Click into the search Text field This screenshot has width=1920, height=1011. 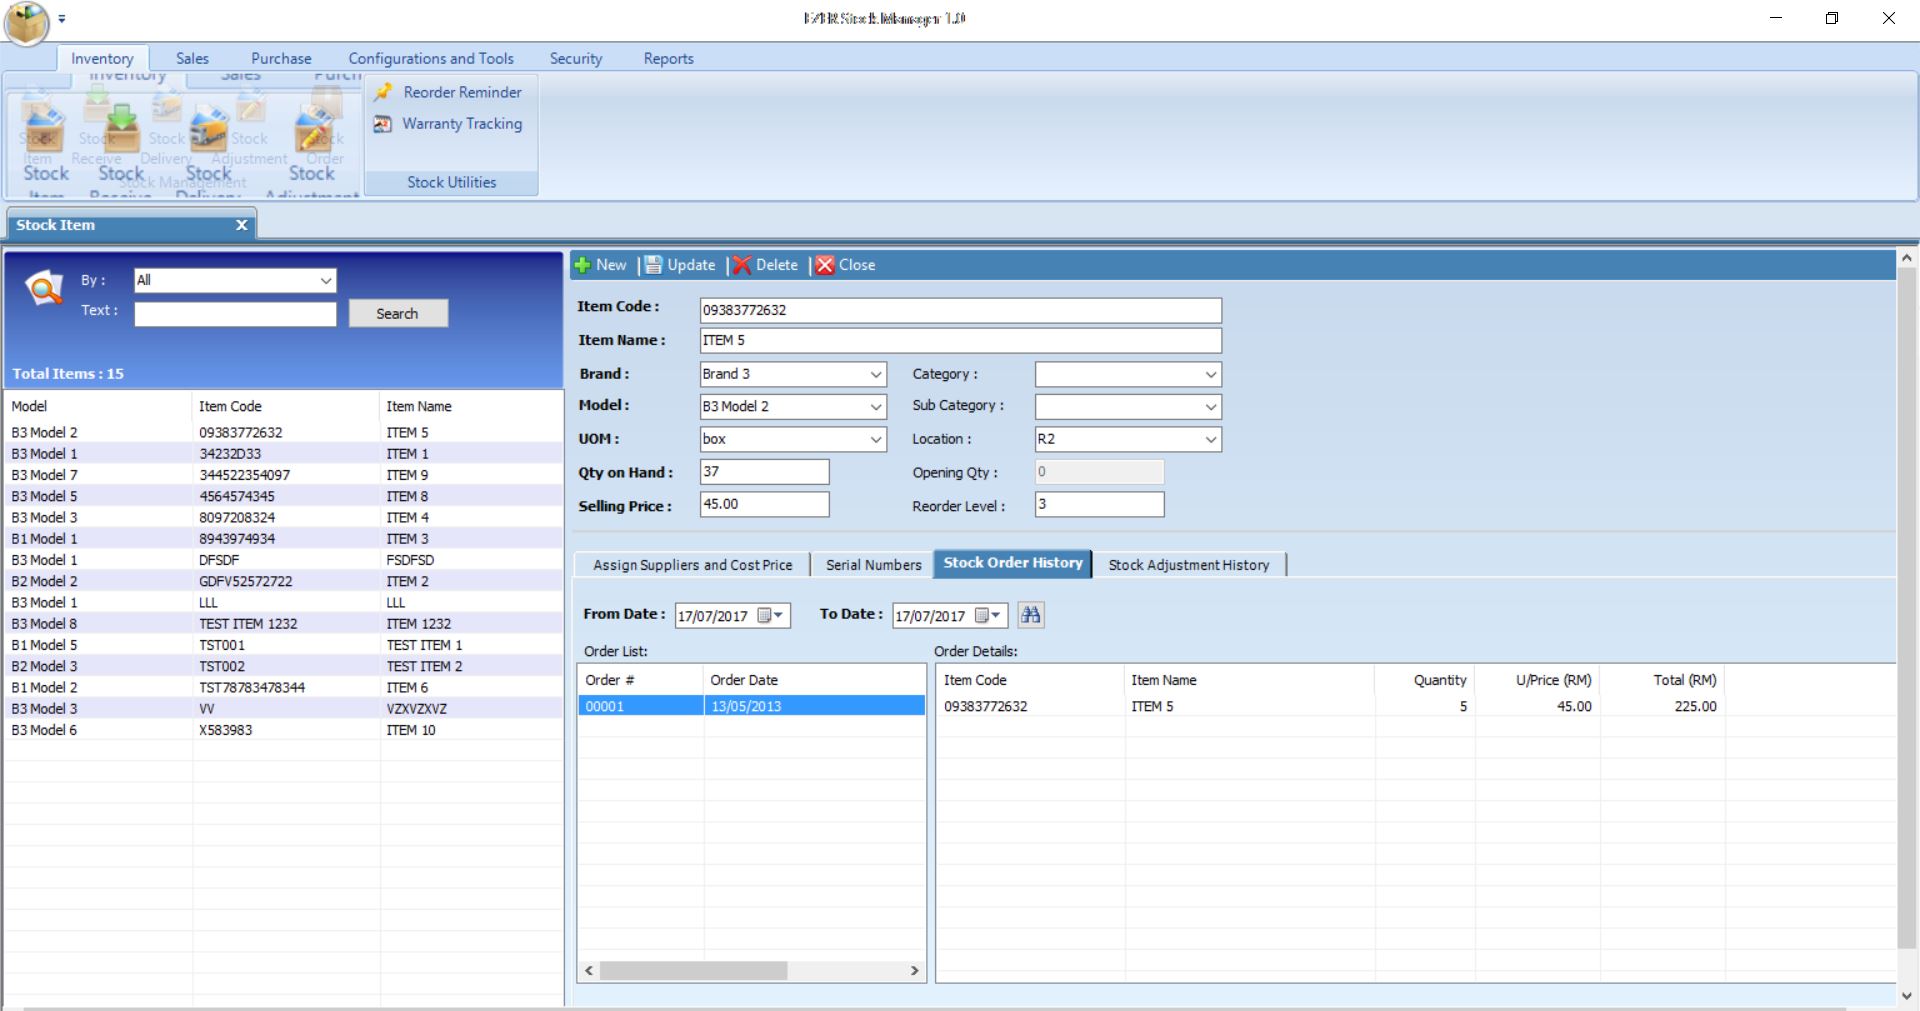(x=235, y=314)
